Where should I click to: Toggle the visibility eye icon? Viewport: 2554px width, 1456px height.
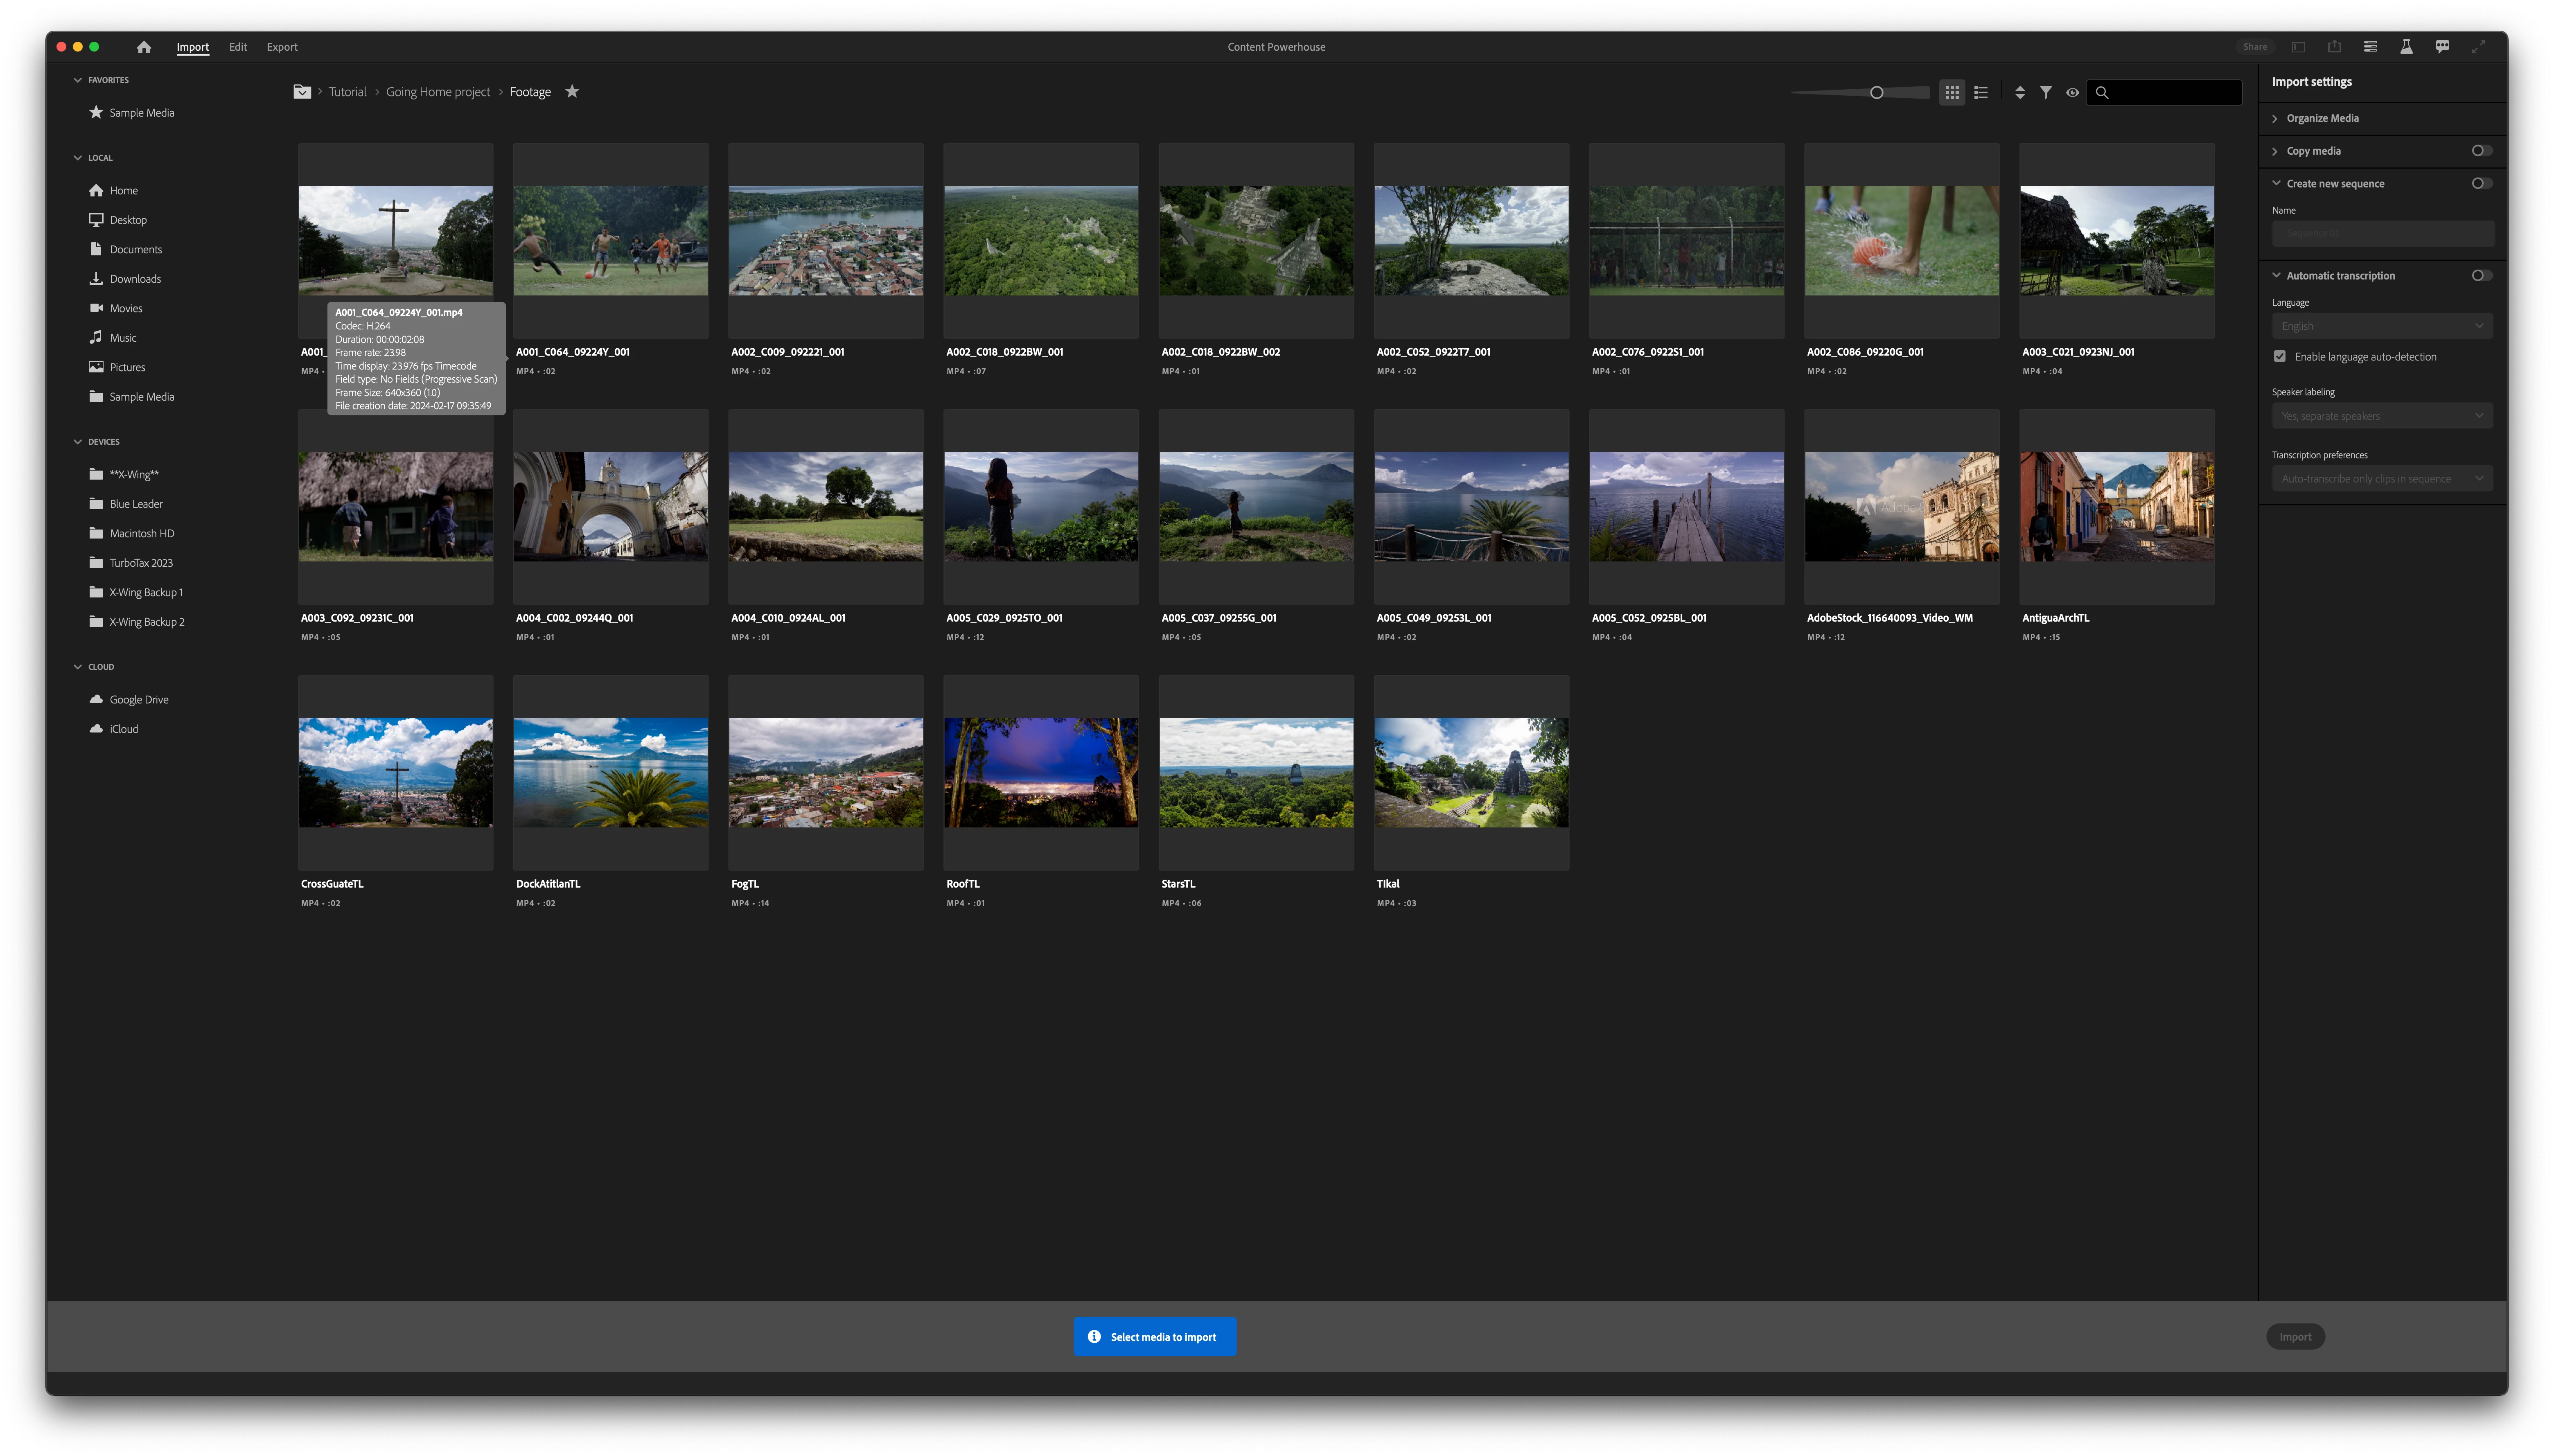pyautogui.click(x=2072, y=92)
